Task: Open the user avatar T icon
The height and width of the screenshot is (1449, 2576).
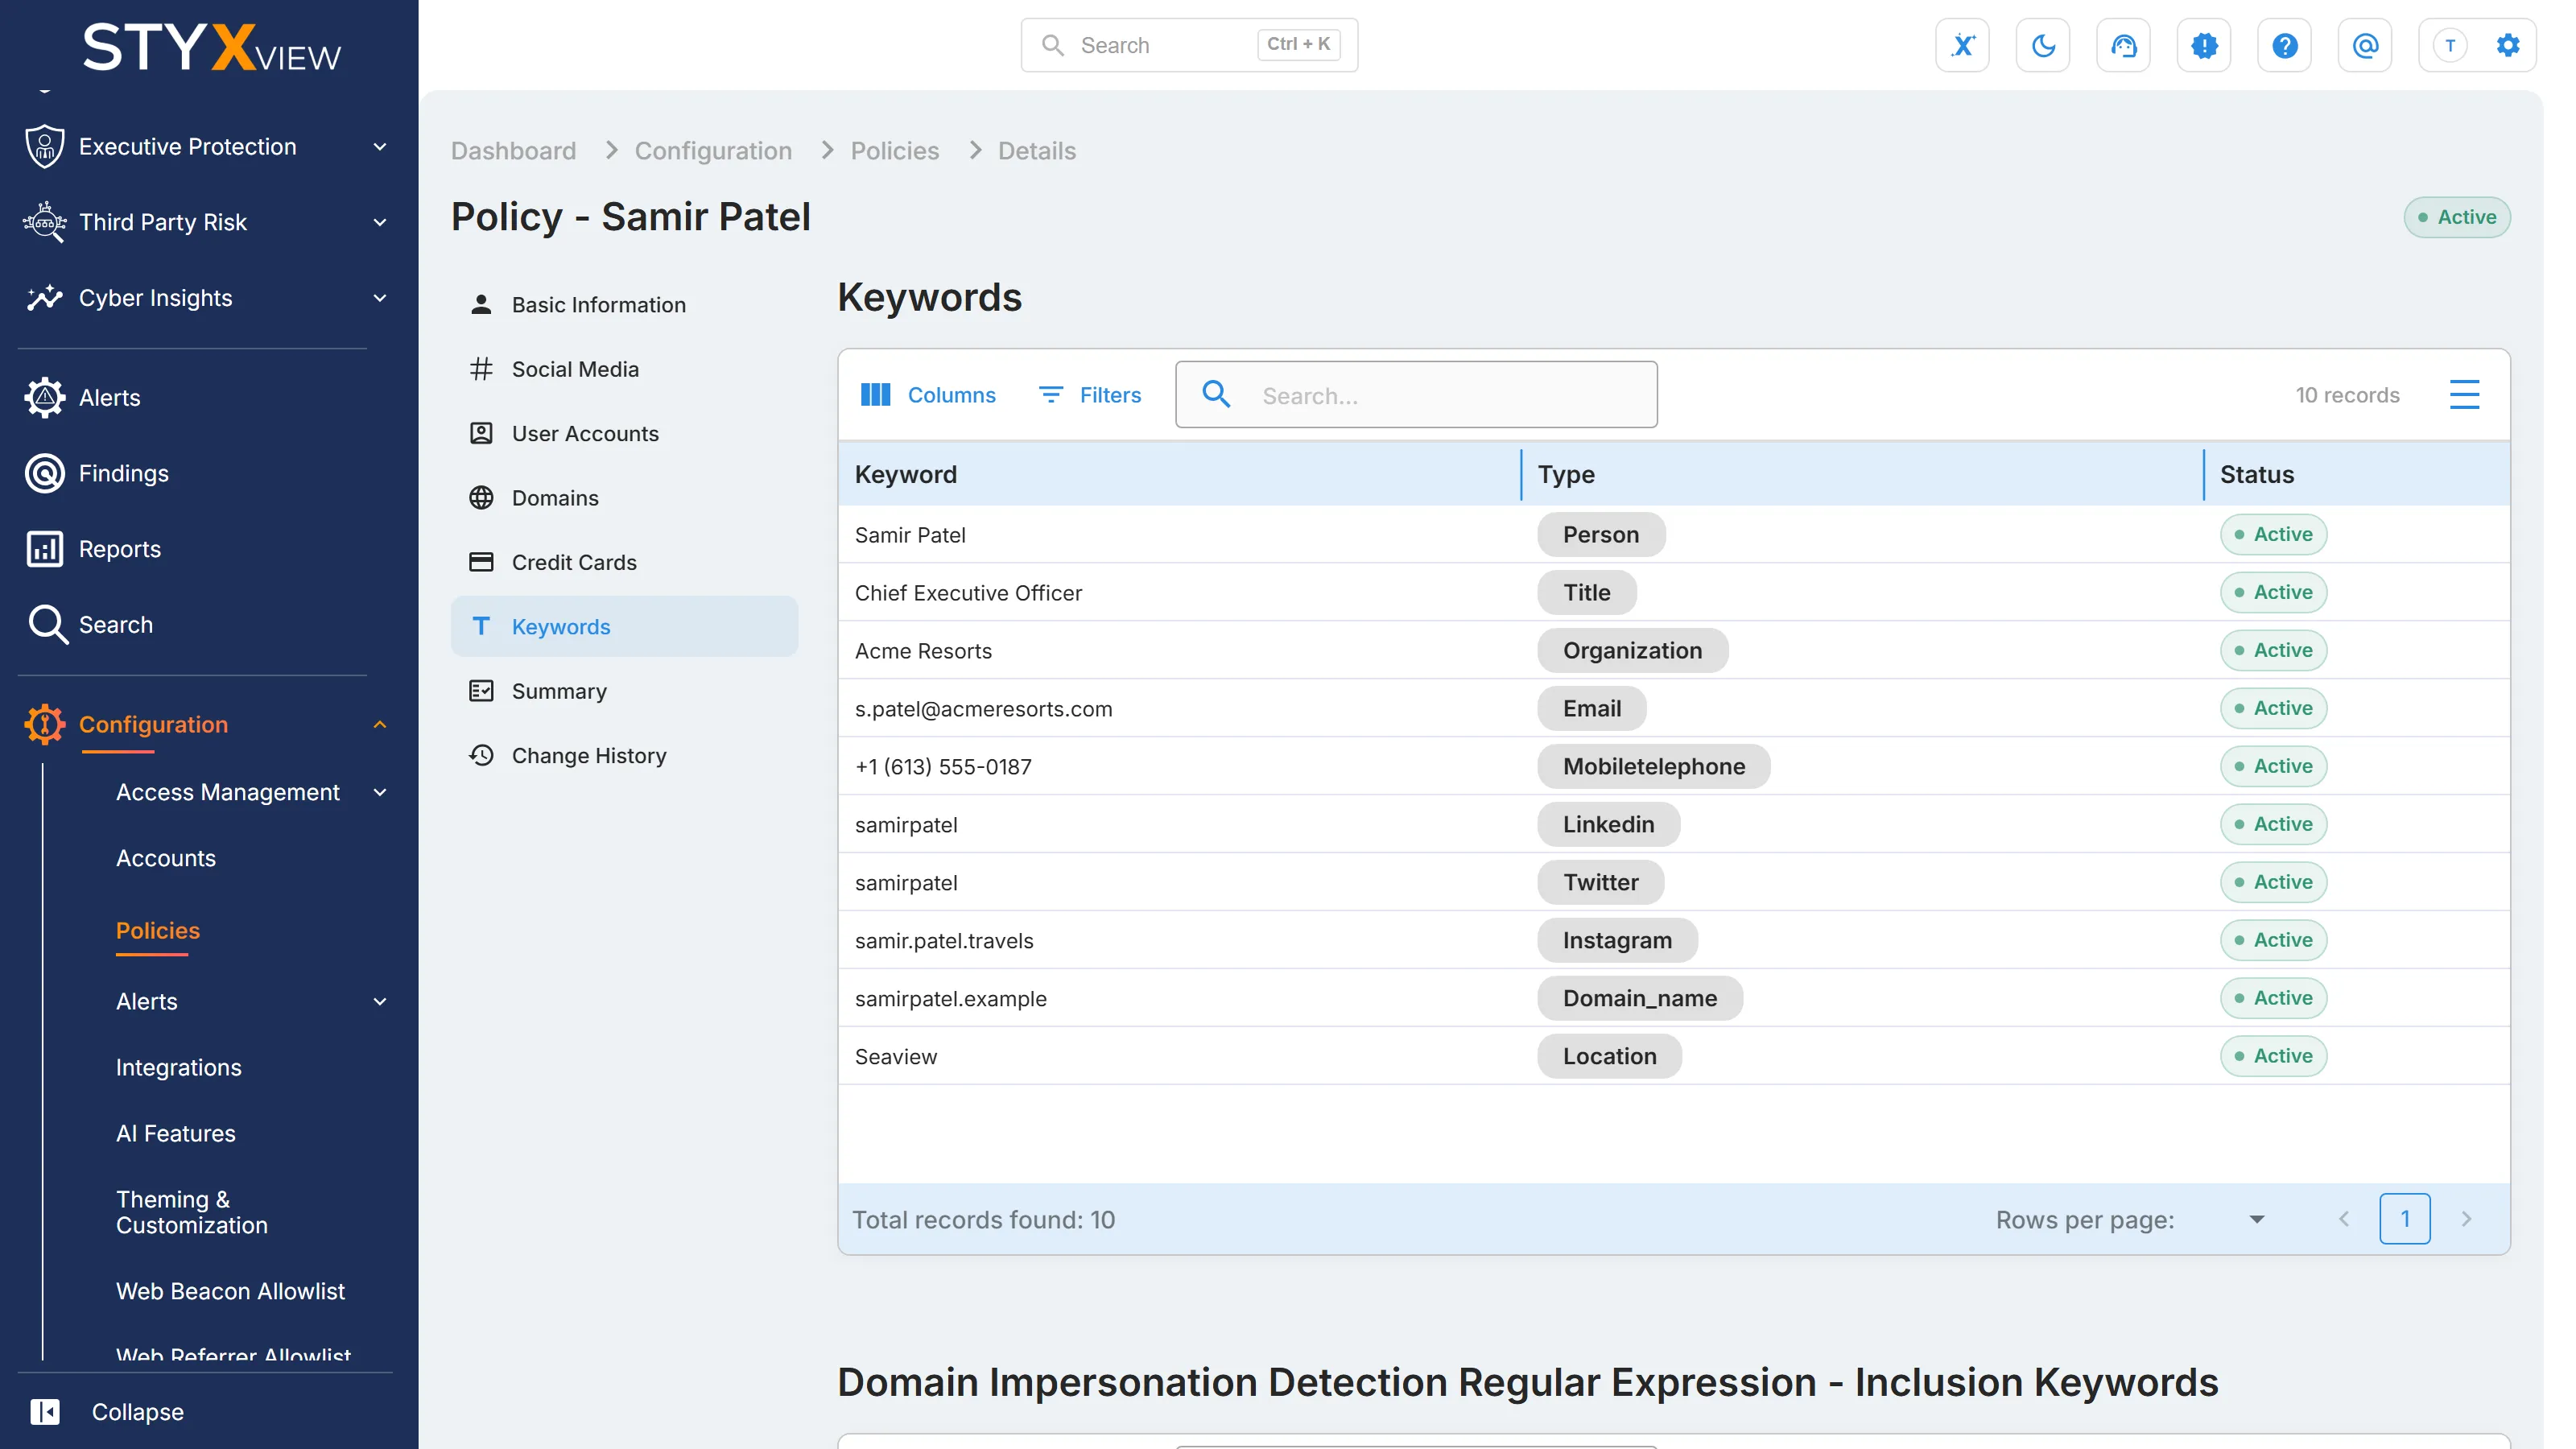Action: pos(2450,45)
